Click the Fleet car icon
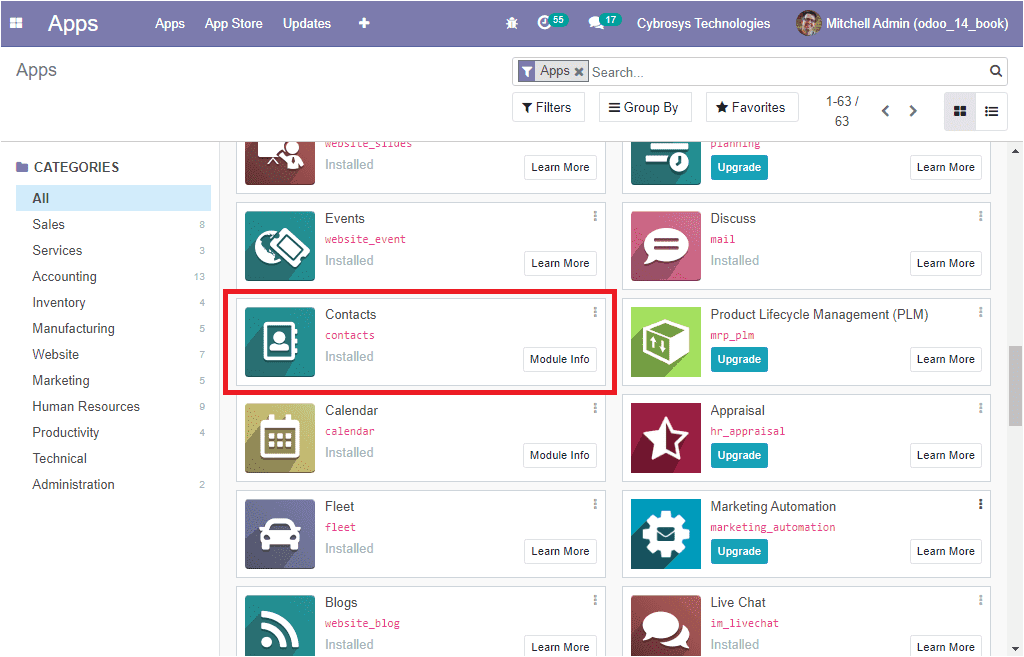1024x657 pixels. [280, 534]
